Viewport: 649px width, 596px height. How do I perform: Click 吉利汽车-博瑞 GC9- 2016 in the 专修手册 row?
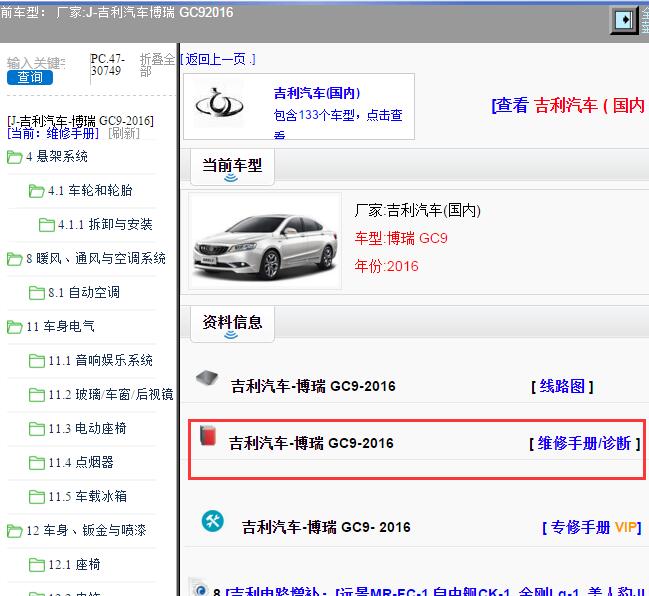click(x=326, y=527)
